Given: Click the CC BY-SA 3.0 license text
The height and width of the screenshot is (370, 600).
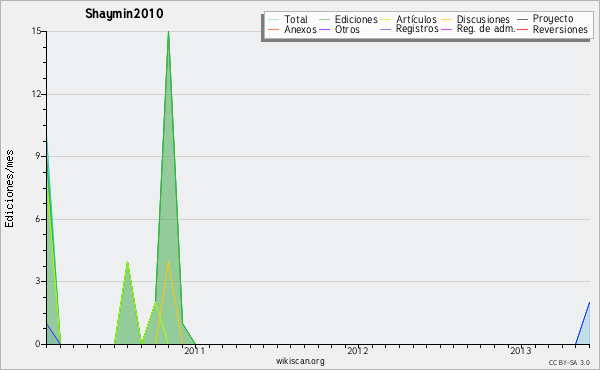Looking at the screenshot, I should pyautogui.click(x=569, y=363).
